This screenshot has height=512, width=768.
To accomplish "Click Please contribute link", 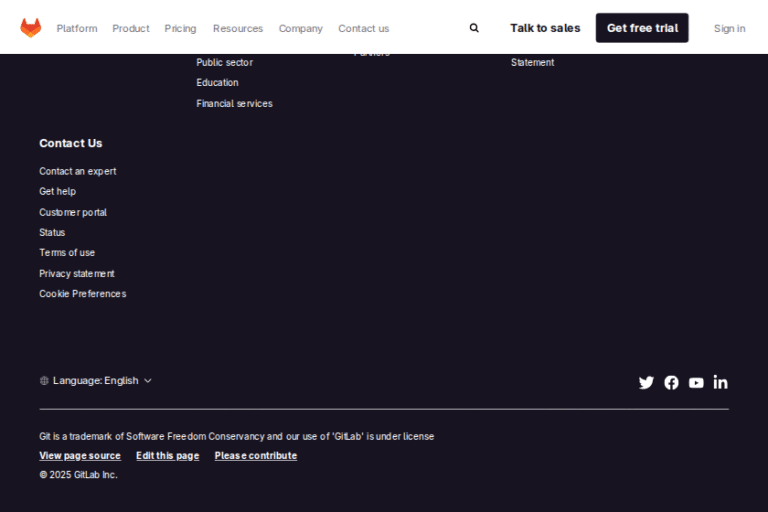I will point(256,456).
